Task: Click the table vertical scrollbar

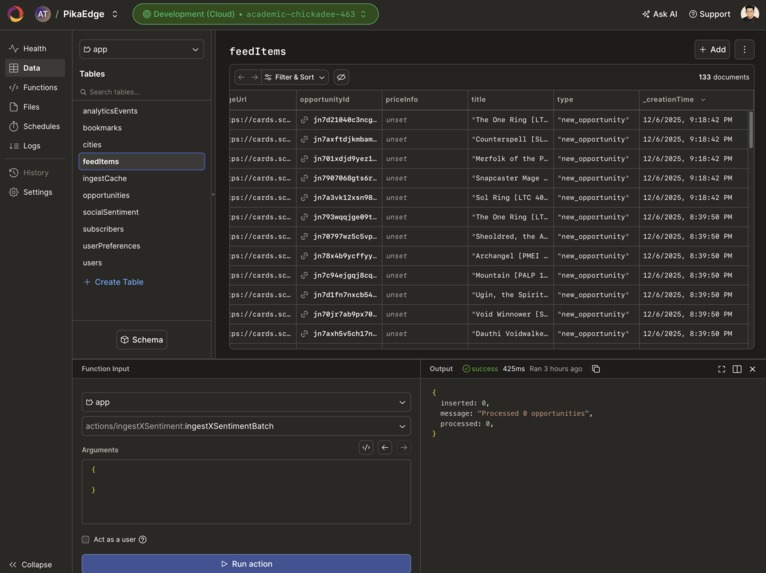Action: (751, 129)
